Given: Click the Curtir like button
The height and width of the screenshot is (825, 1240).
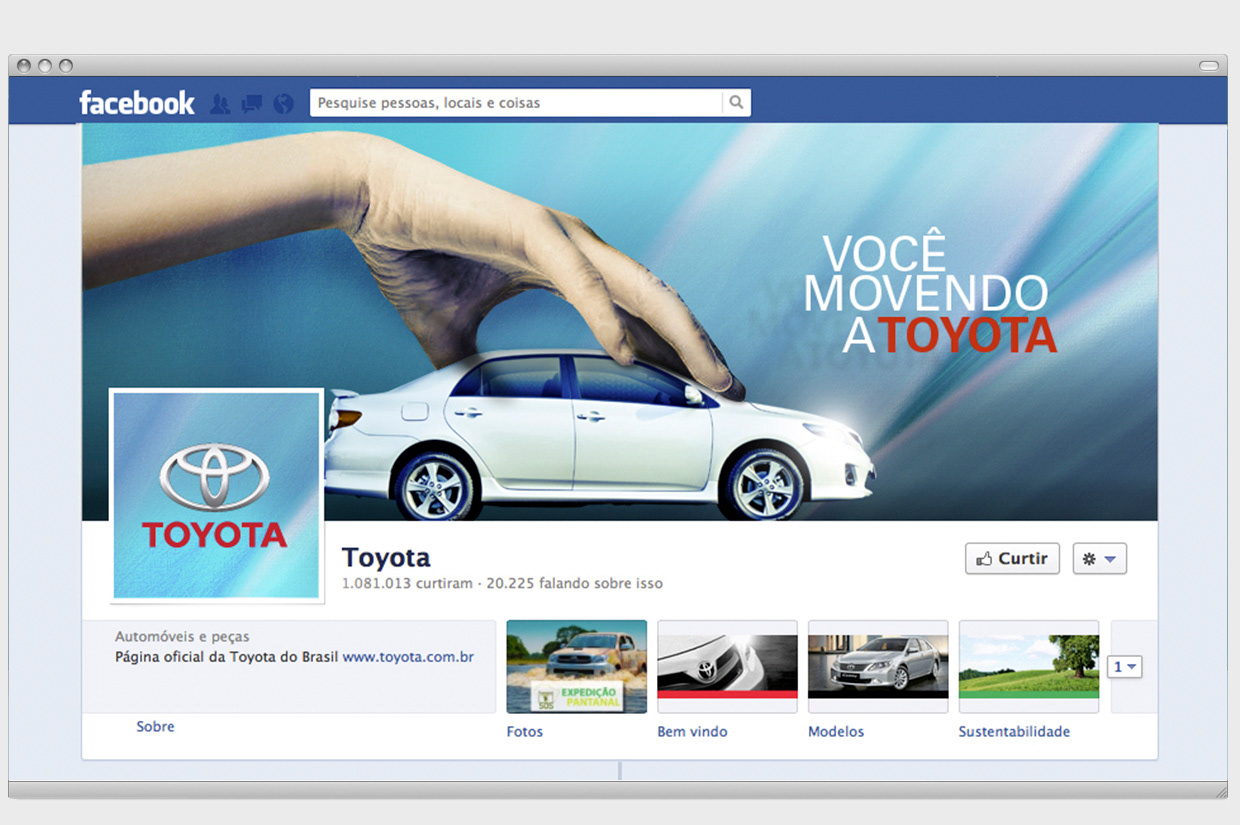Looking at the screenshot, I should (x=1012, y=558).
